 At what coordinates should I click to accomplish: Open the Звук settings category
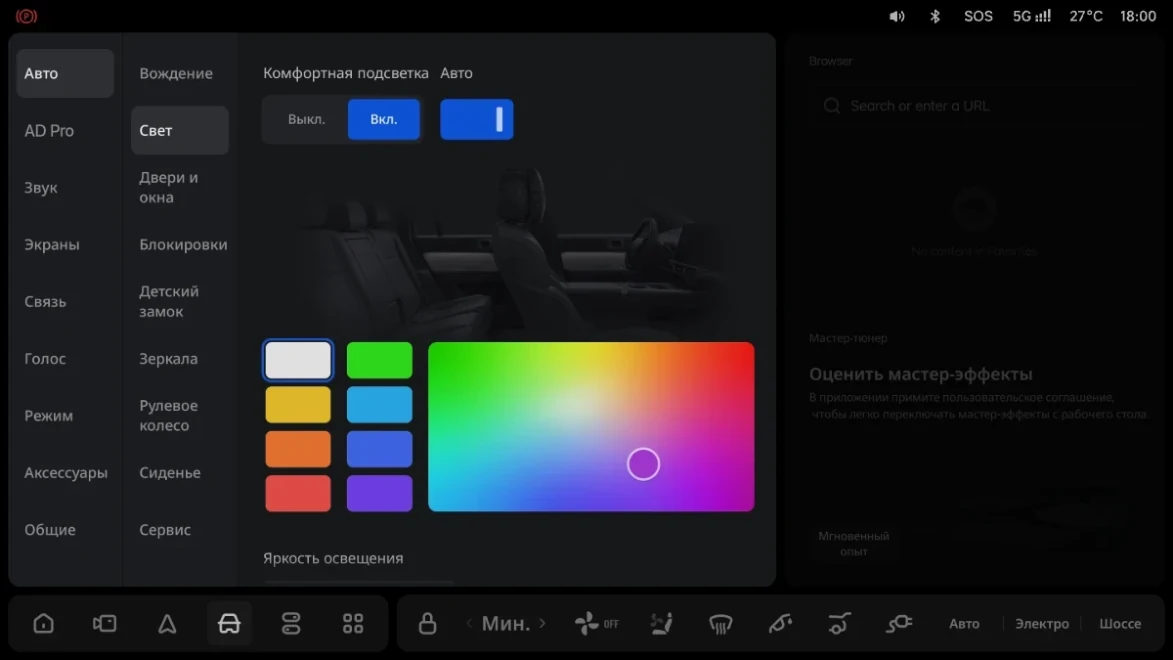pyautogui.click(x=41, y=188)
